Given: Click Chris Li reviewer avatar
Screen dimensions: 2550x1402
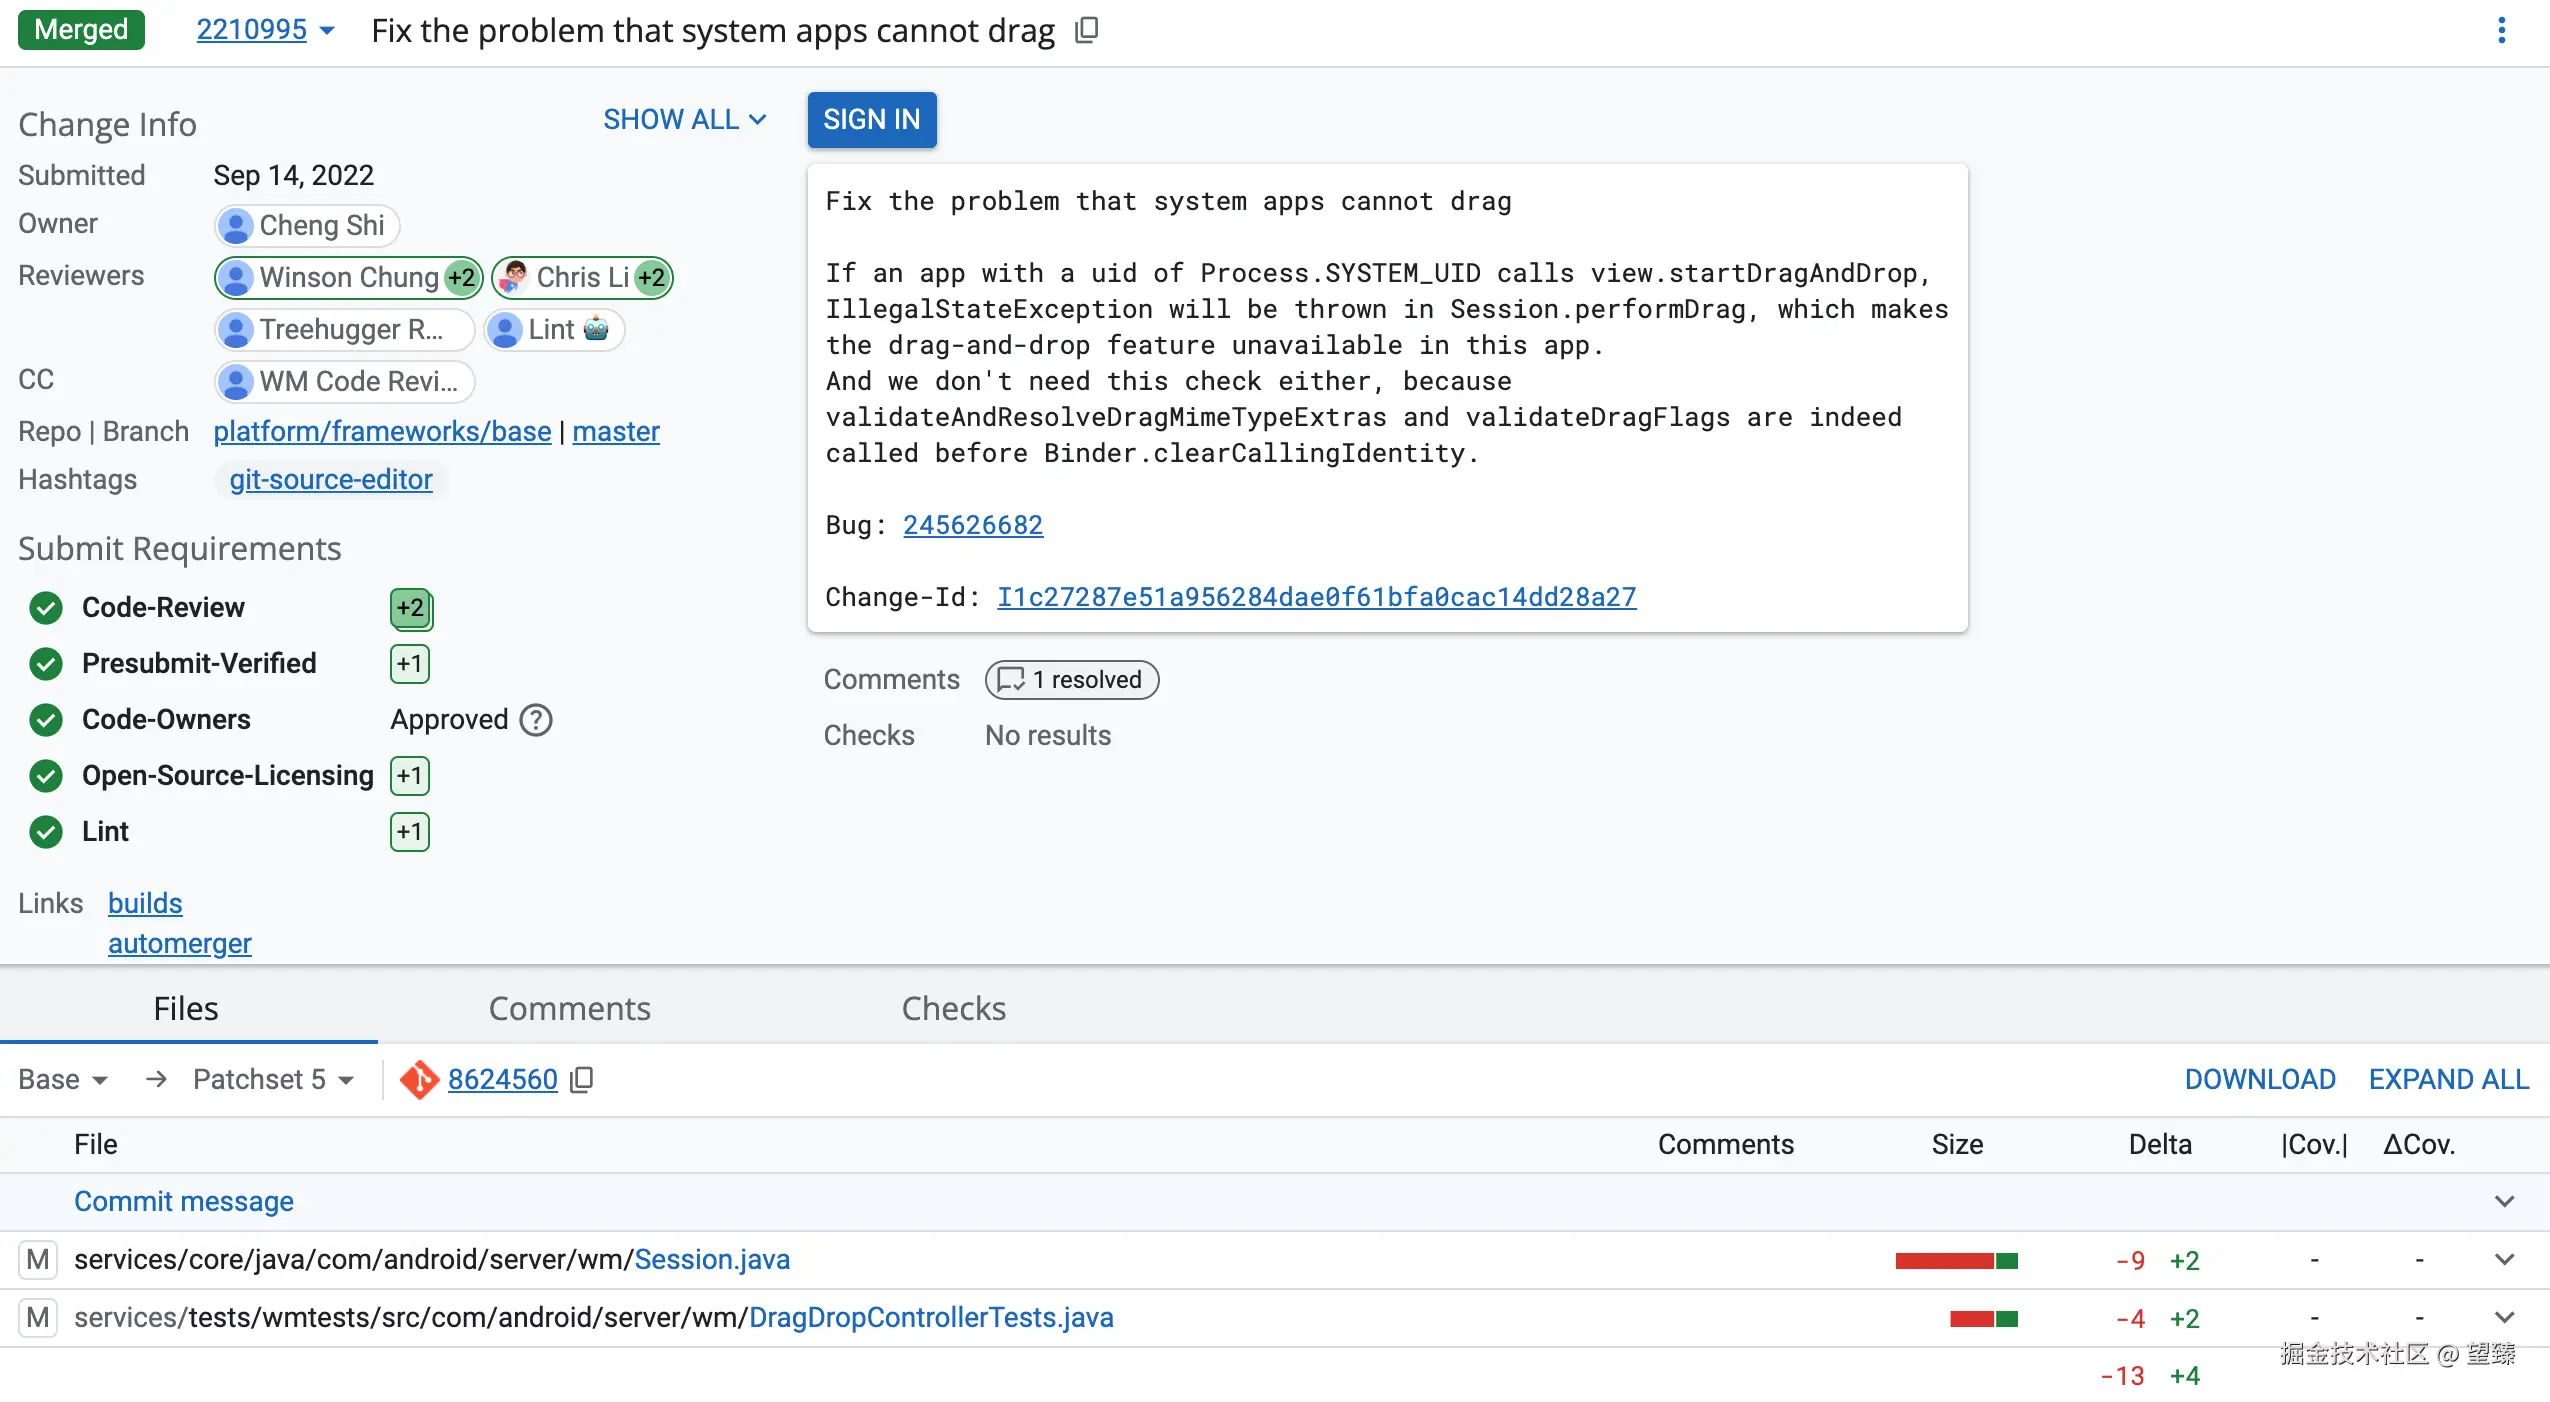Looking at the screenshot, I should pyautogui.click(x=514, y=277).
